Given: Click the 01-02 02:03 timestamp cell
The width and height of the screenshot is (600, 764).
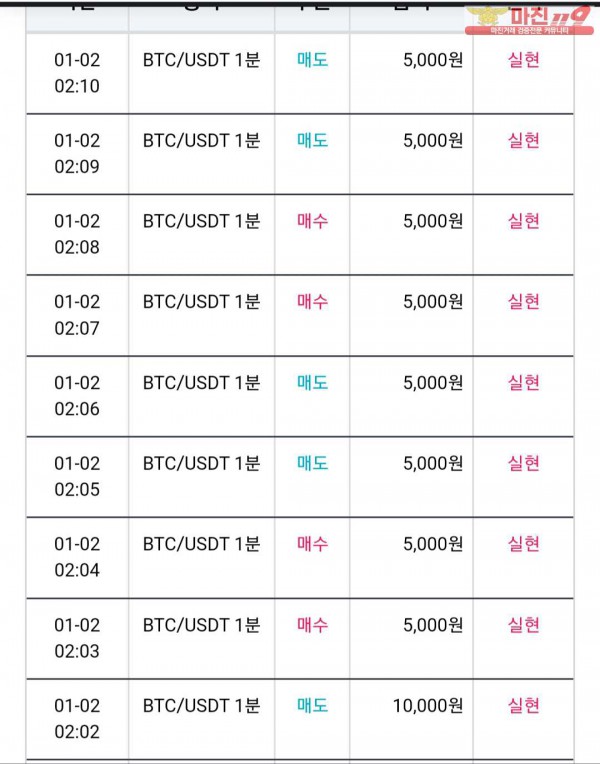Looking at the screenshot, I should (77, 638).
